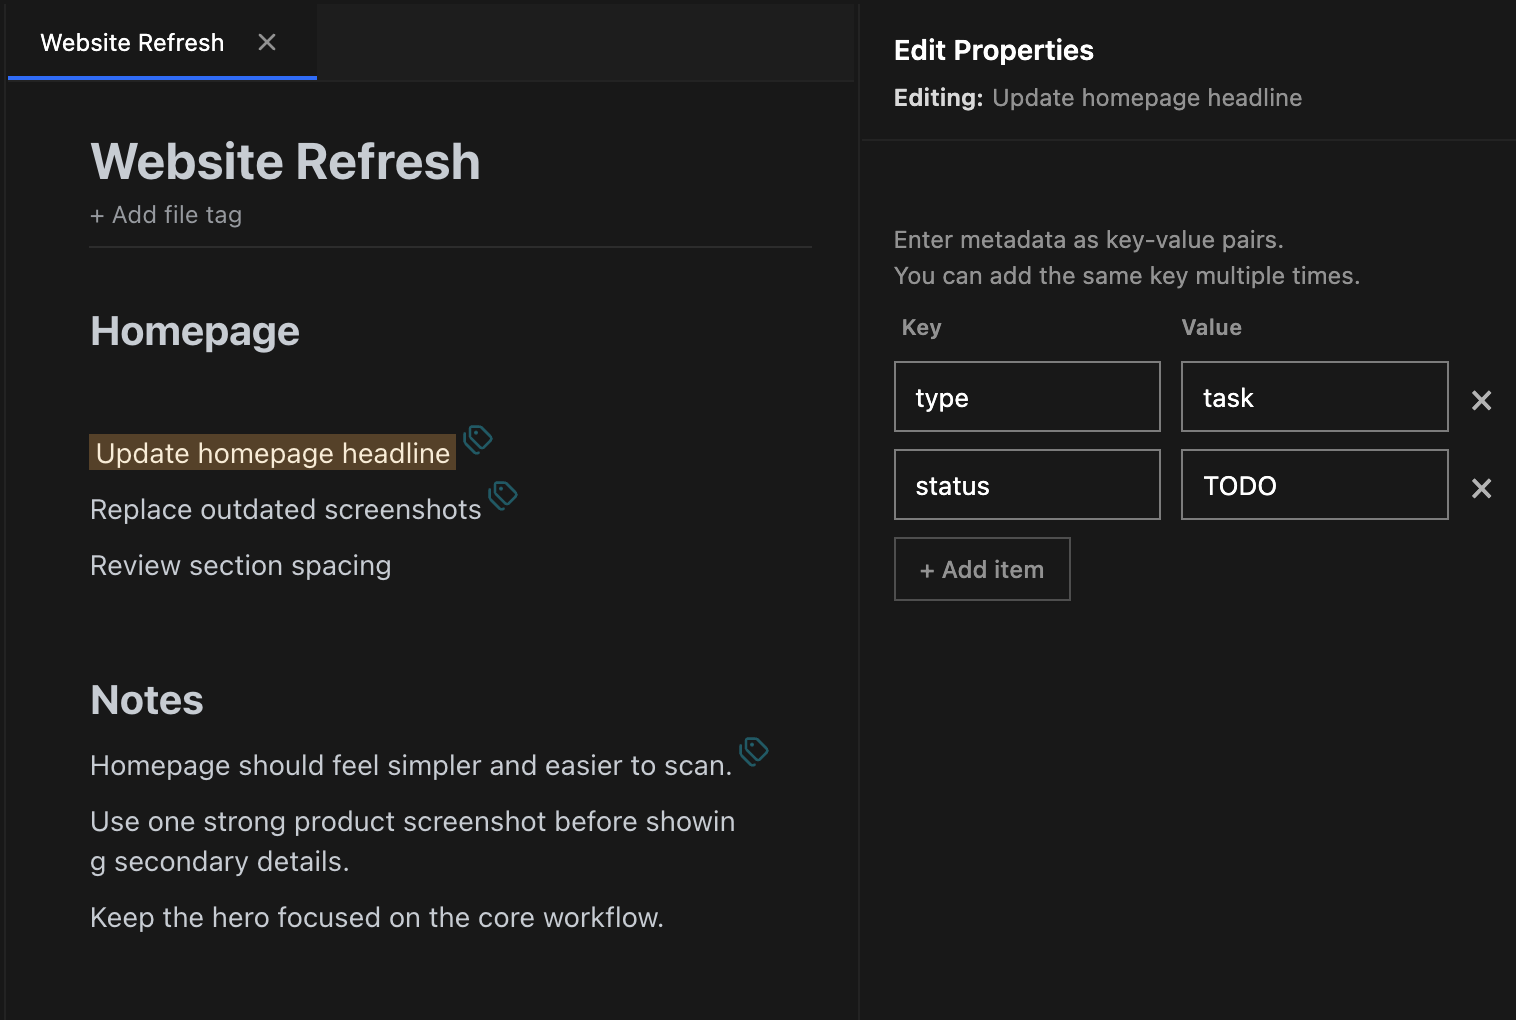Viewport: 1516px width, 1020px height.
Task: Select the 'Review section spacing' task
Action: coord(241,565)
